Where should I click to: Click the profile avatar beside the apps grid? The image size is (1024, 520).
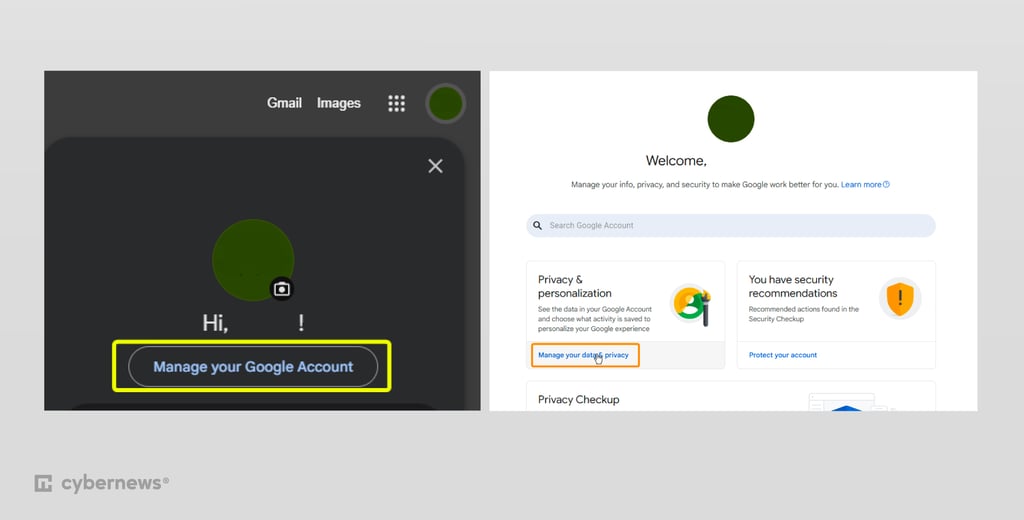[446, 103]
